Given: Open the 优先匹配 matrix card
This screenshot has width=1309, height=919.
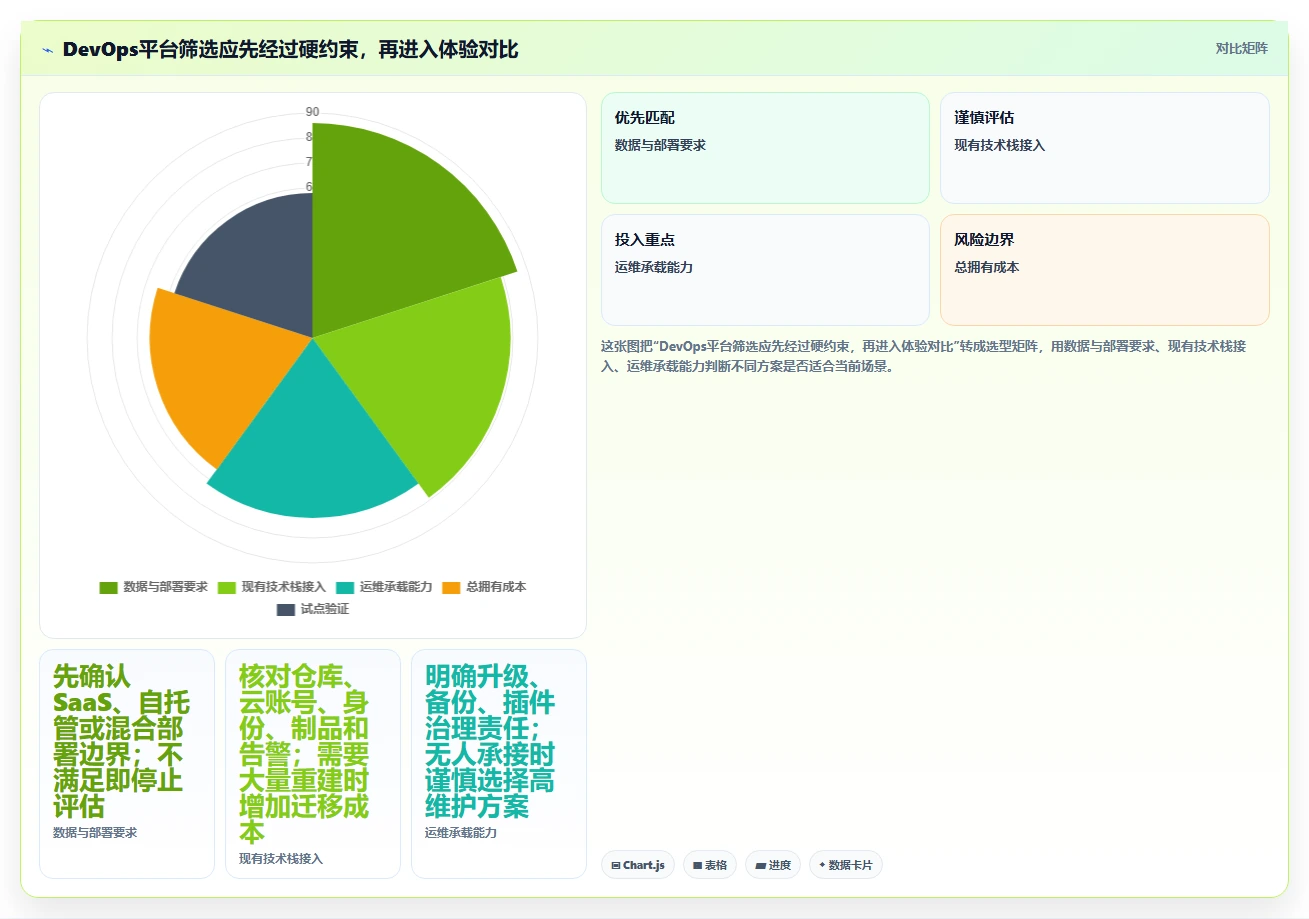Looking at the screenshot, I should click(x=765, y=148).
